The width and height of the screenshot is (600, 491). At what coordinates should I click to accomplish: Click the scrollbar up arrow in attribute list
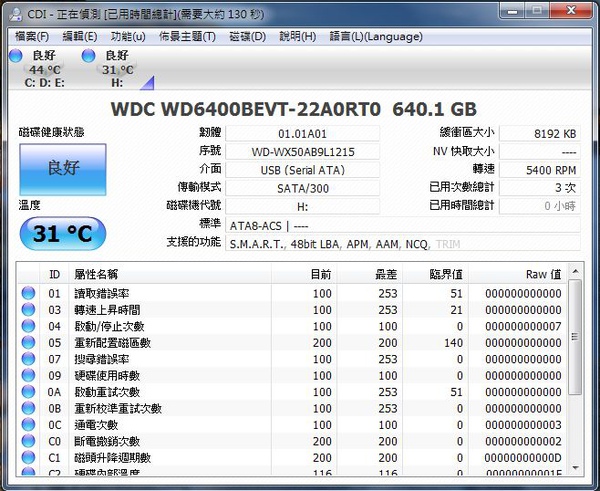(575, 271)
